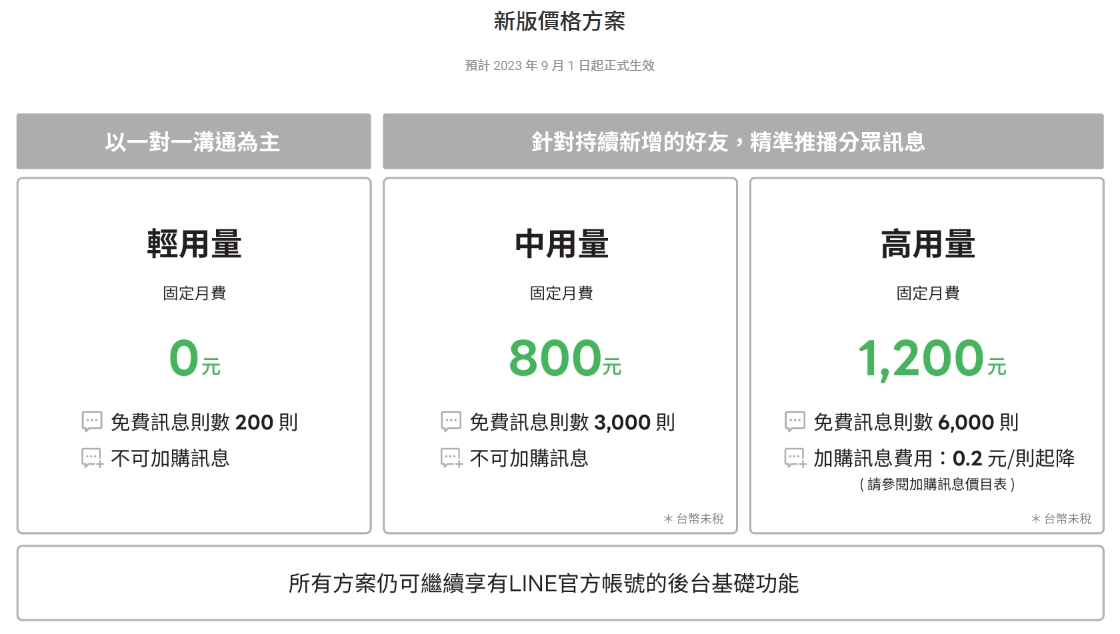Click the 預計 2023 年 9 月 1 日 effective date text
Image resolution: width=1120 pixels, height=634 pixels.
(560, 66)
